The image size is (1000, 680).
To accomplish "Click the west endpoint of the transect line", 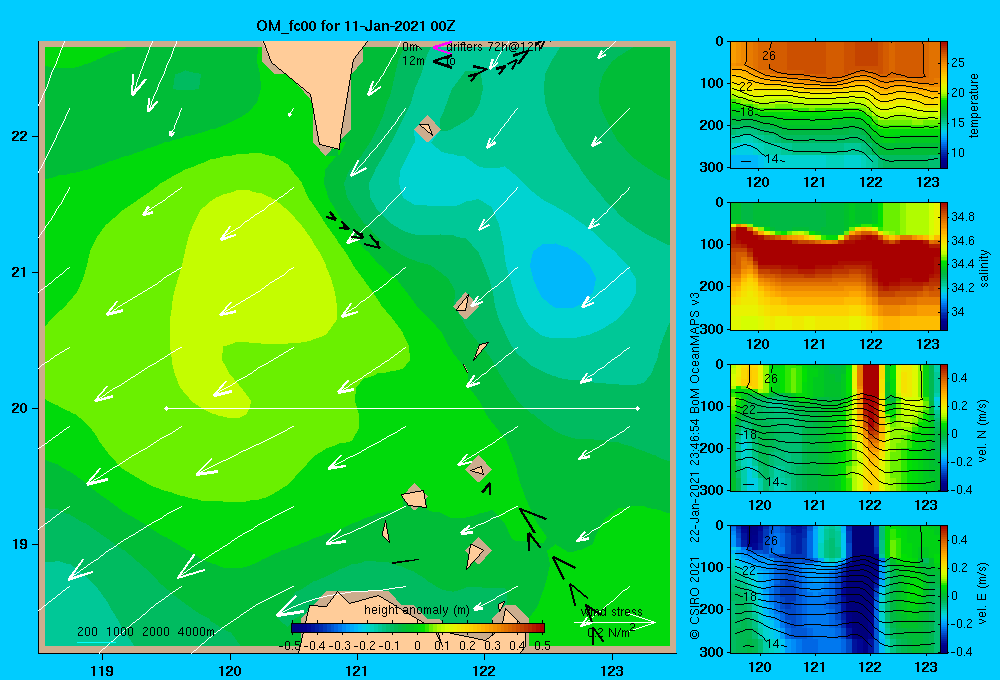I will tap(166, 408).
